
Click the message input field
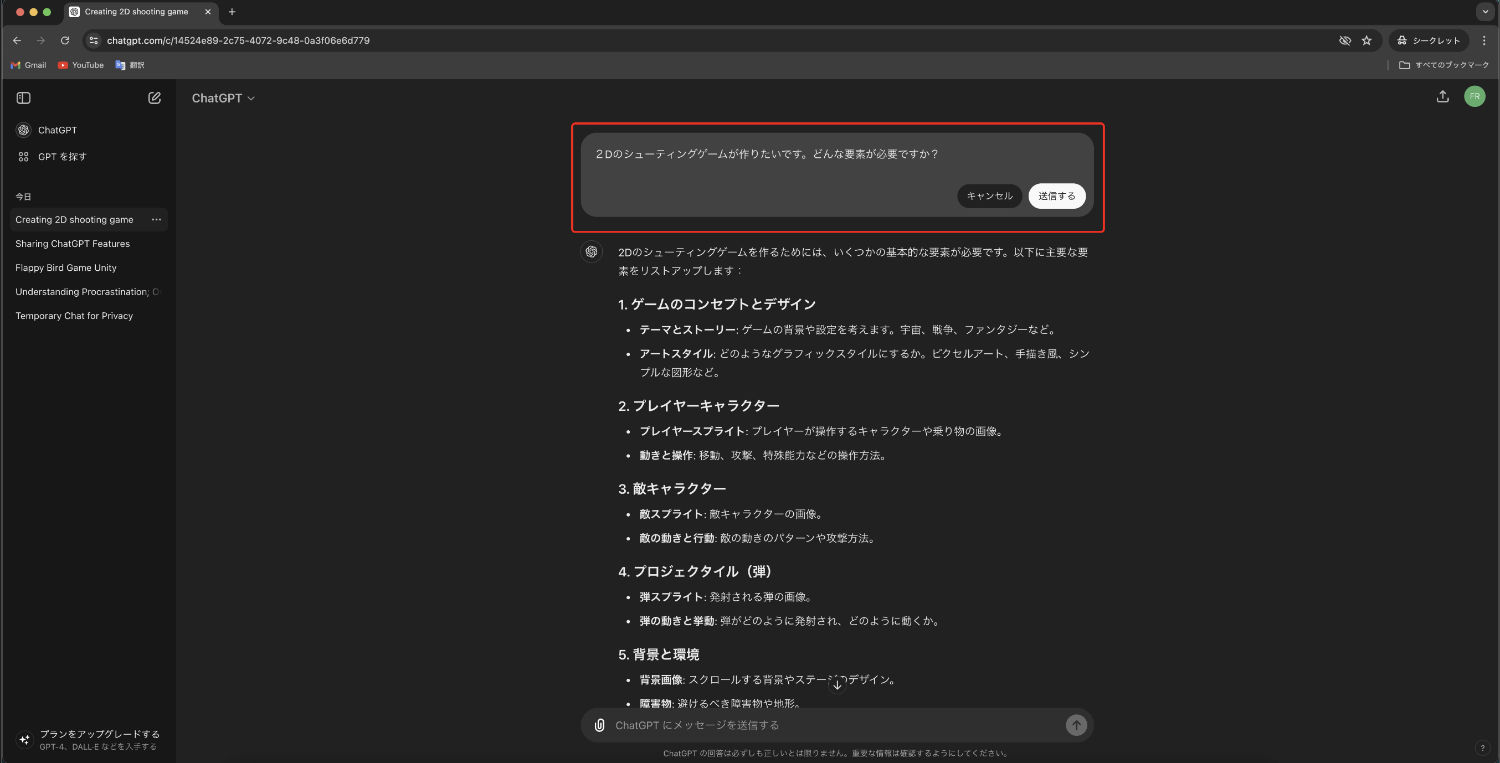838,725
